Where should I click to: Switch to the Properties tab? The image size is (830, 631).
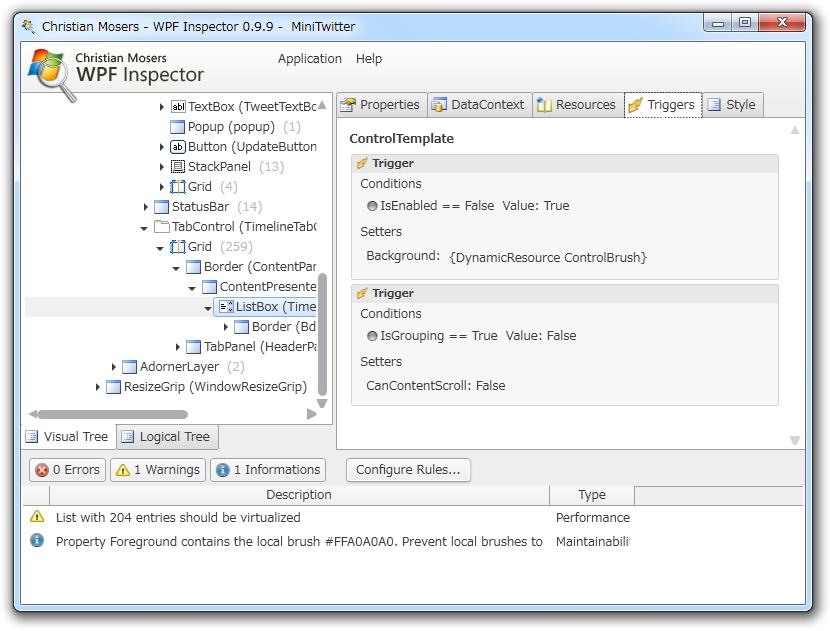click(x=382, y=105)
